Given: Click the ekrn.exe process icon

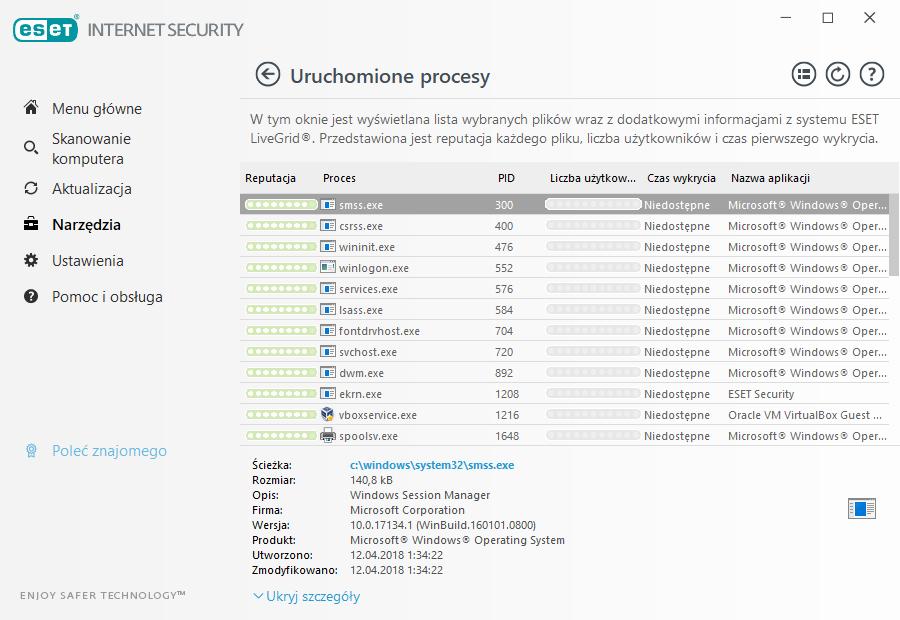Looking at the screenshot, I should point(328,393).
